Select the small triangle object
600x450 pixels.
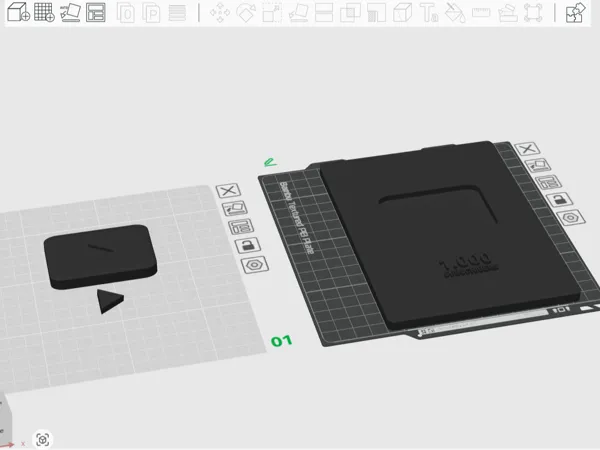(x=109, y=301)
